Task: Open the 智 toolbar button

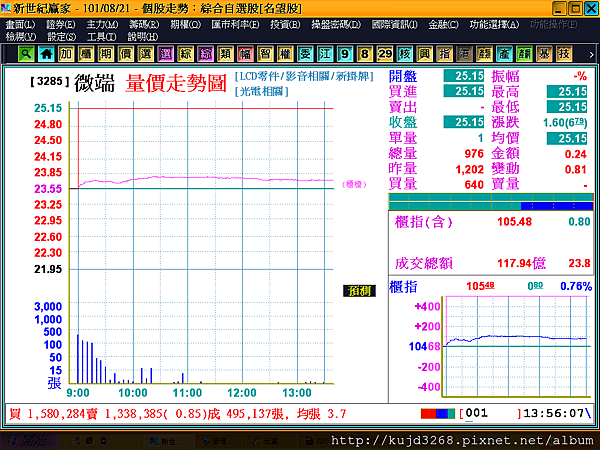Action: [265, 54]
